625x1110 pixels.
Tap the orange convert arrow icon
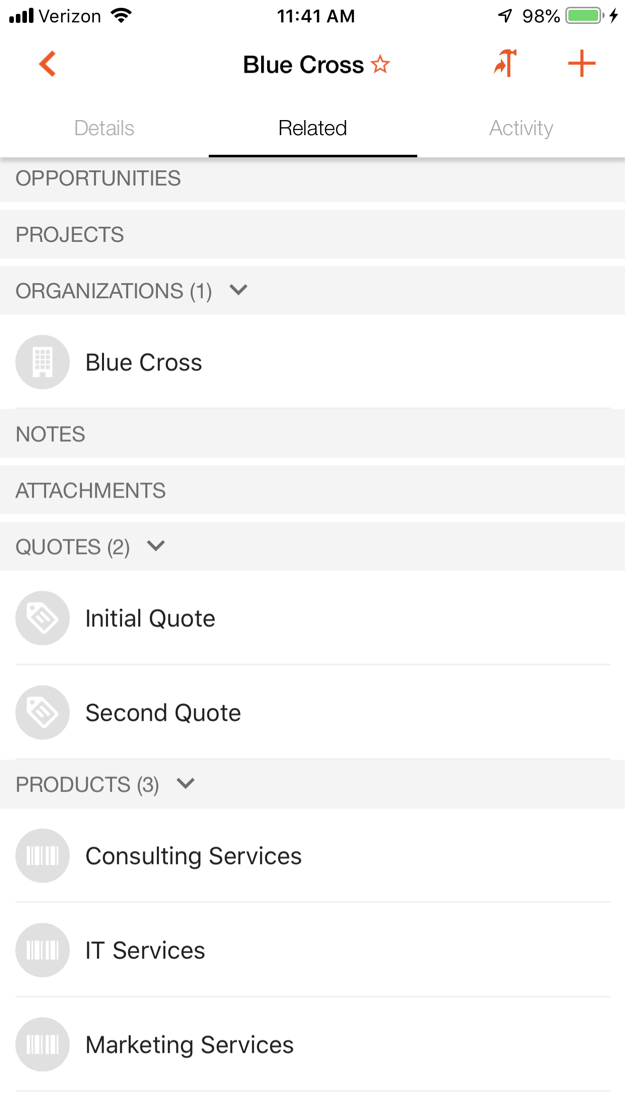pyautogui.click(x=505, y=64)
